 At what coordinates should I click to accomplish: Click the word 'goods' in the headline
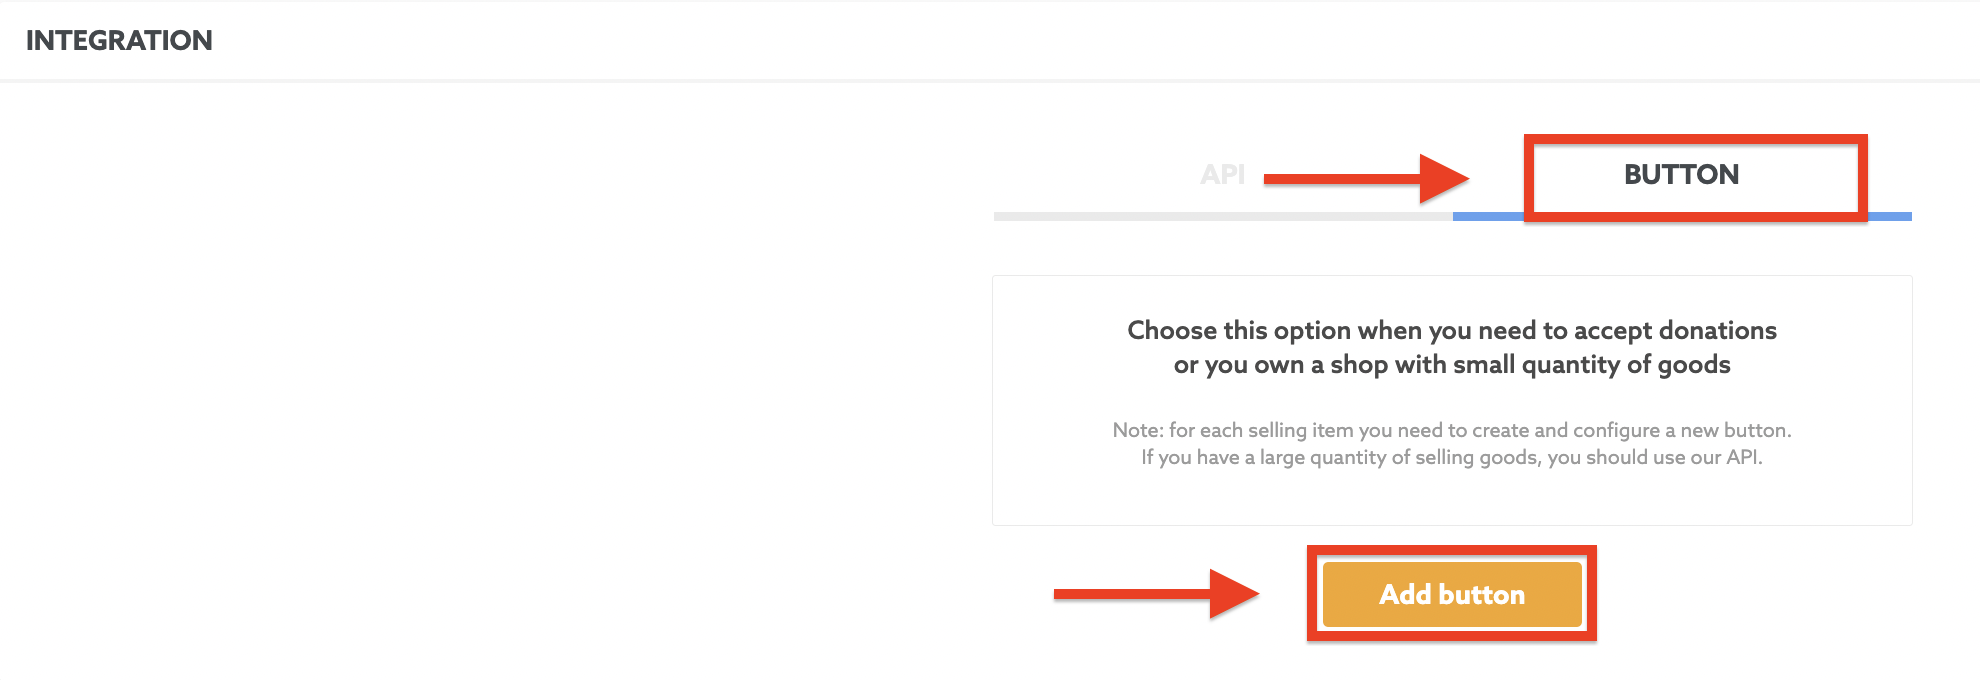1694,365
